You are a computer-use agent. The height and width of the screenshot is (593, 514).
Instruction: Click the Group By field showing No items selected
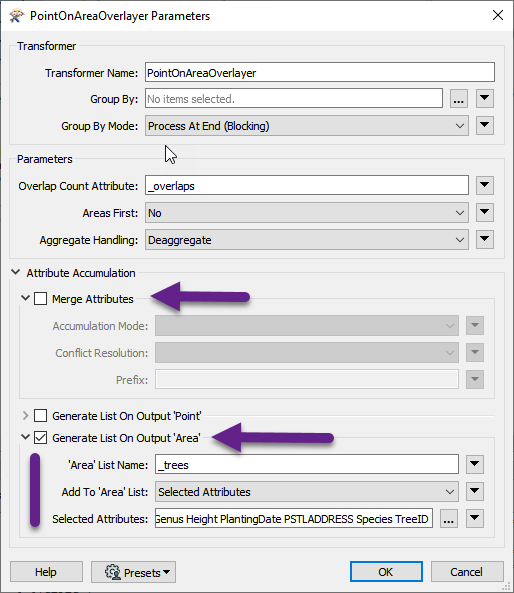(x=294, y=99)
